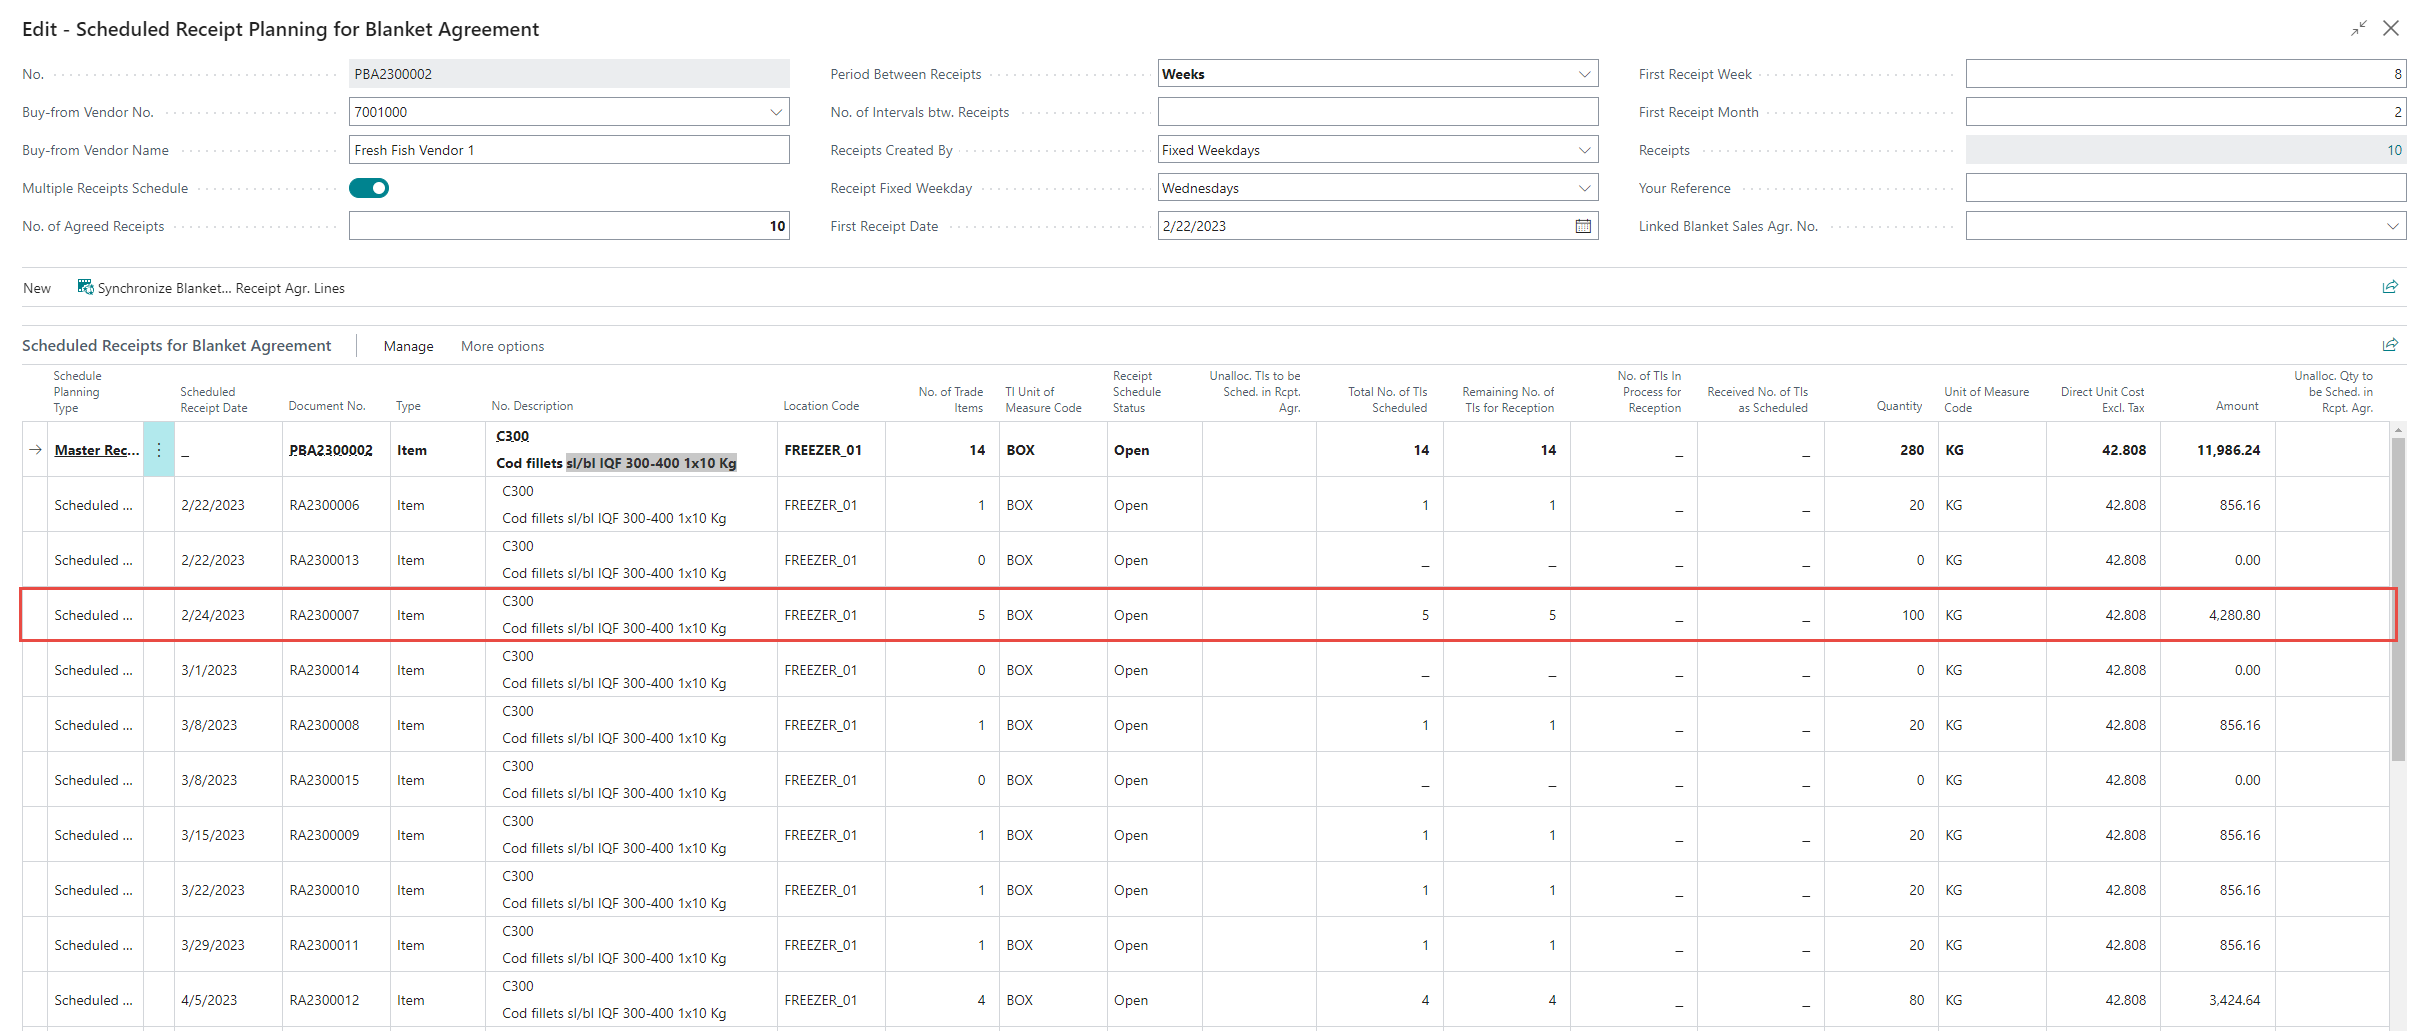The width and height of the screenshot is (2427, 1031).
Task: Open the Receipts Created By dropdown
Action: 1584,150
